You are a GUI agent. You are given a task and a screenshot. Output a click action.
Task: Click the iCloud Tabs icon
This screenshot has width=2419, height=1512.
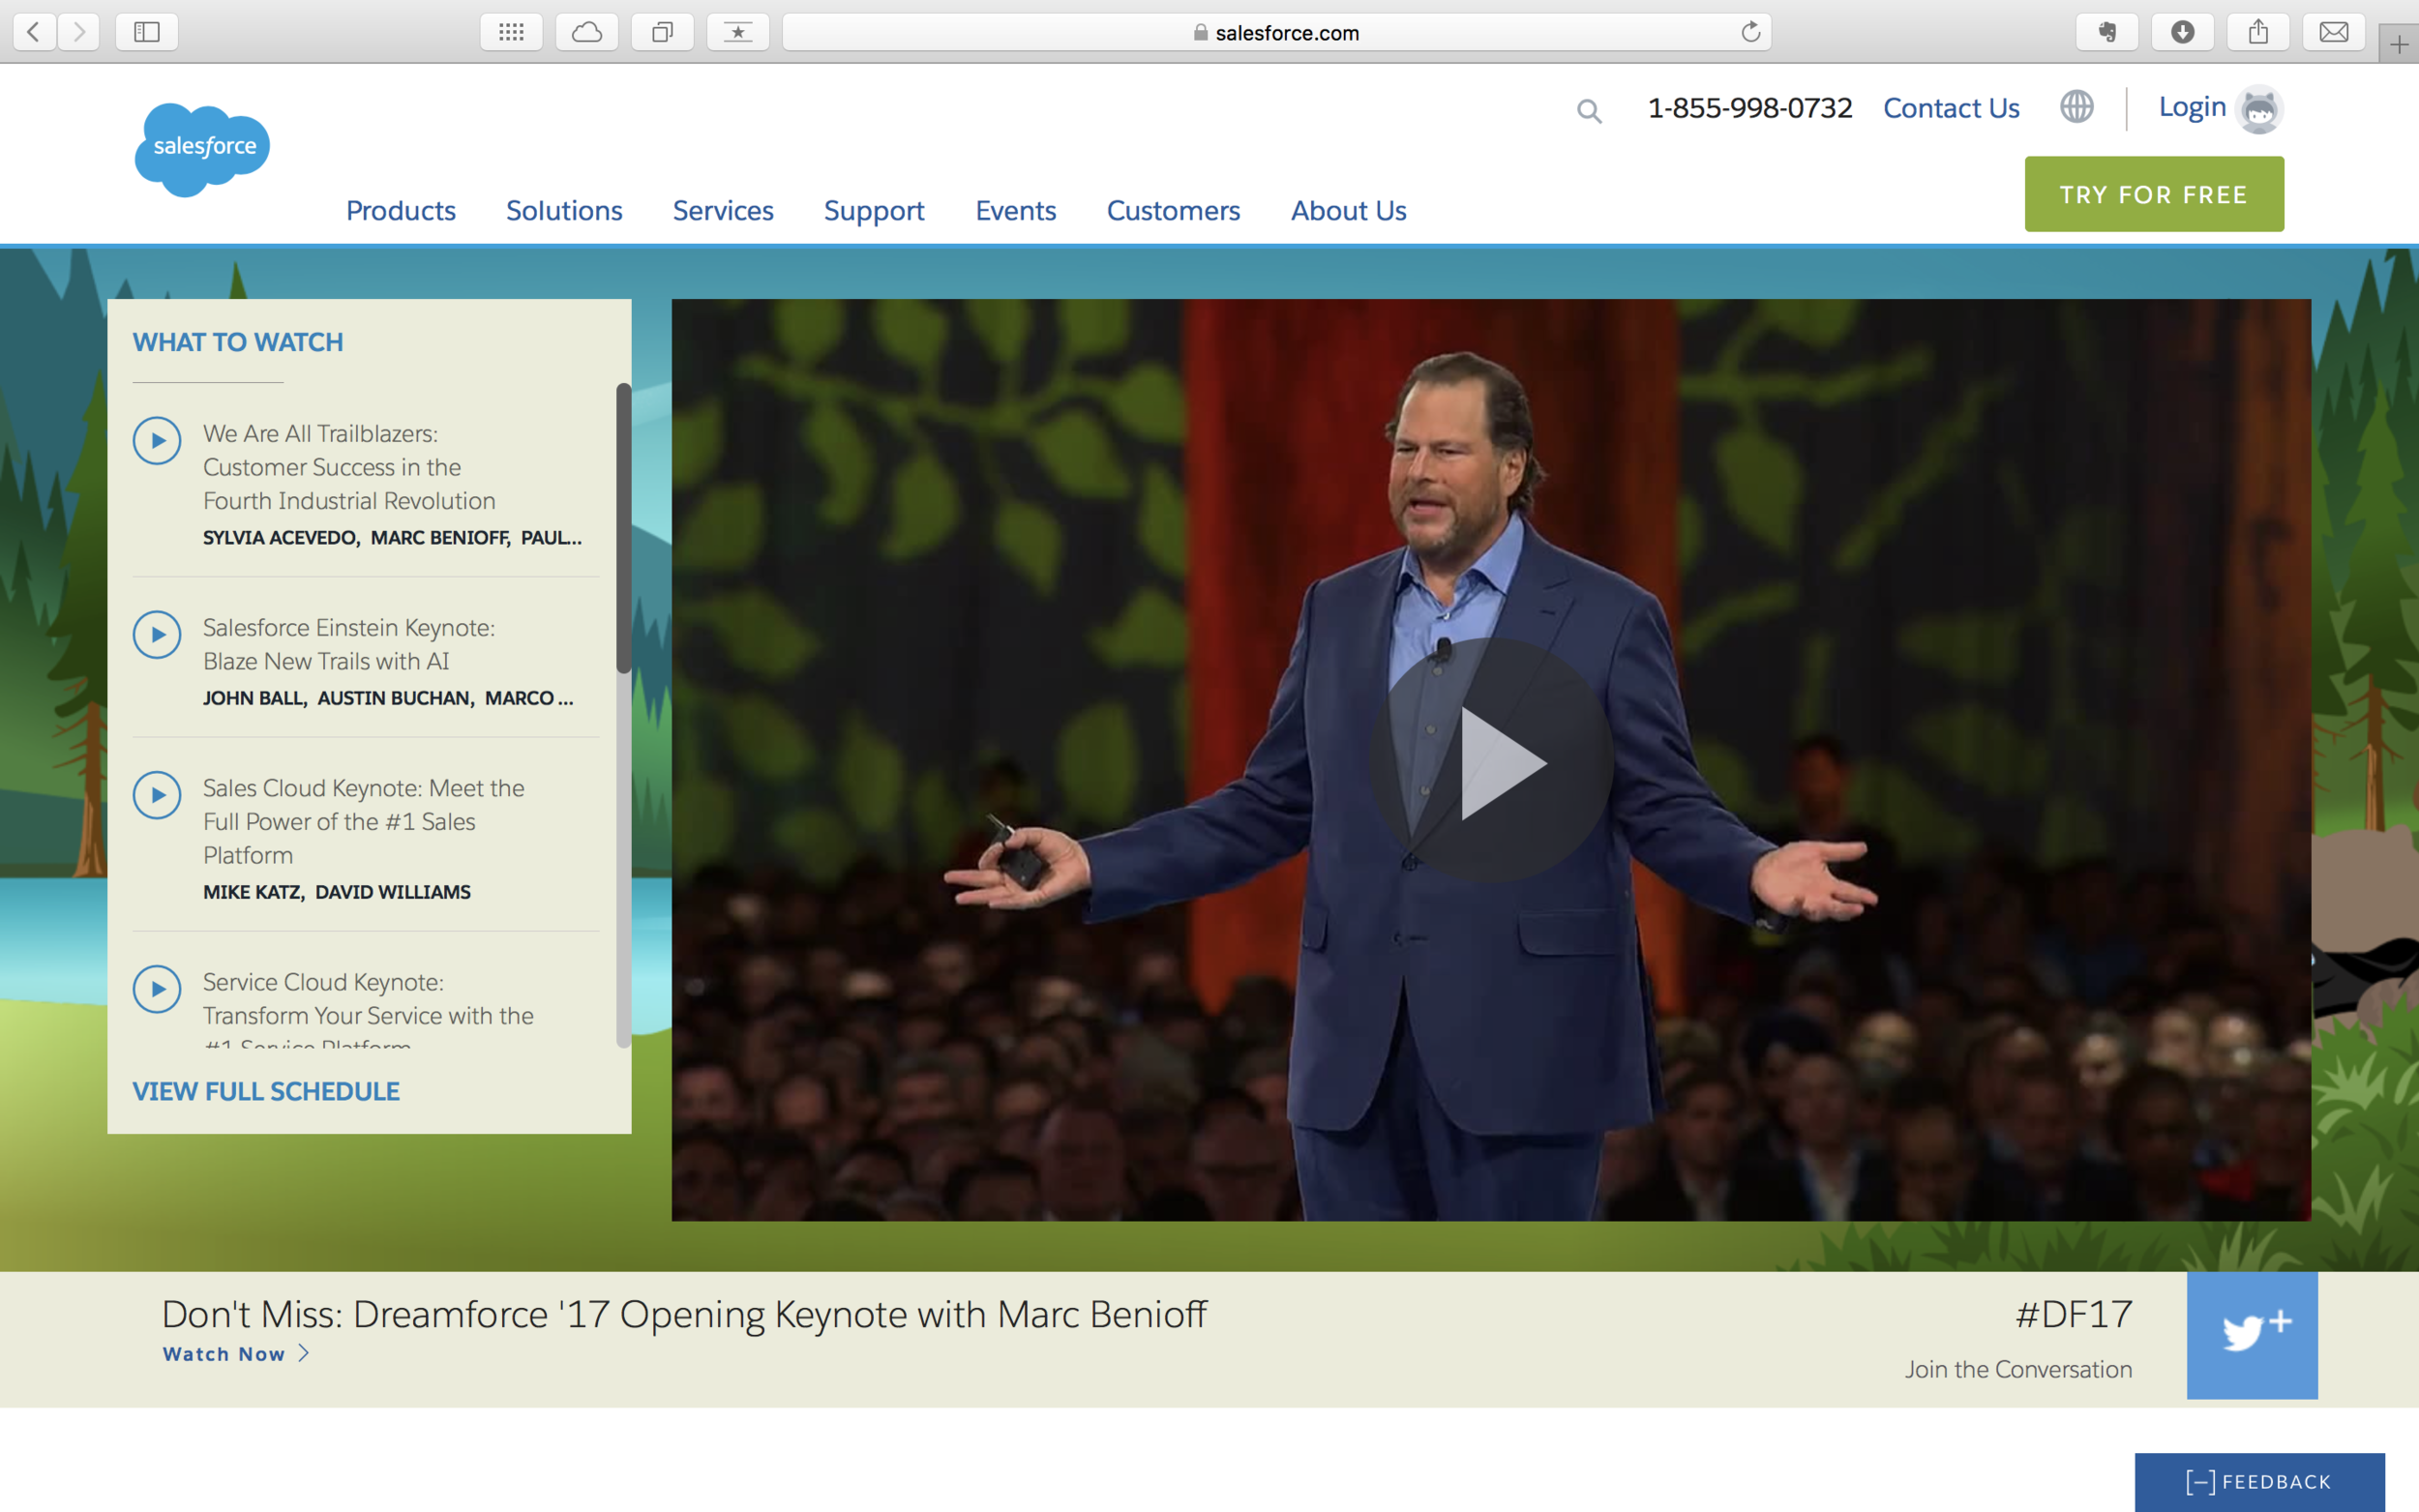pyautogui.click(x=587, y=32)
